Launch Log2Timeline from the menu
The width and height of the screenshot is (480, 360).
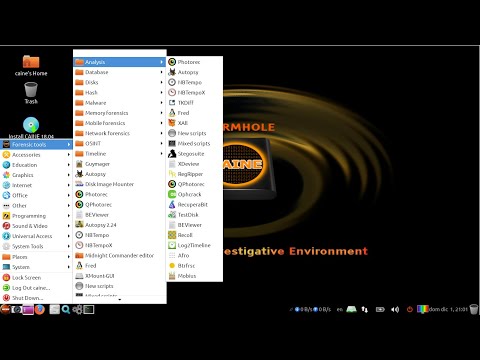pyautogui.click(x=195, y=245)
